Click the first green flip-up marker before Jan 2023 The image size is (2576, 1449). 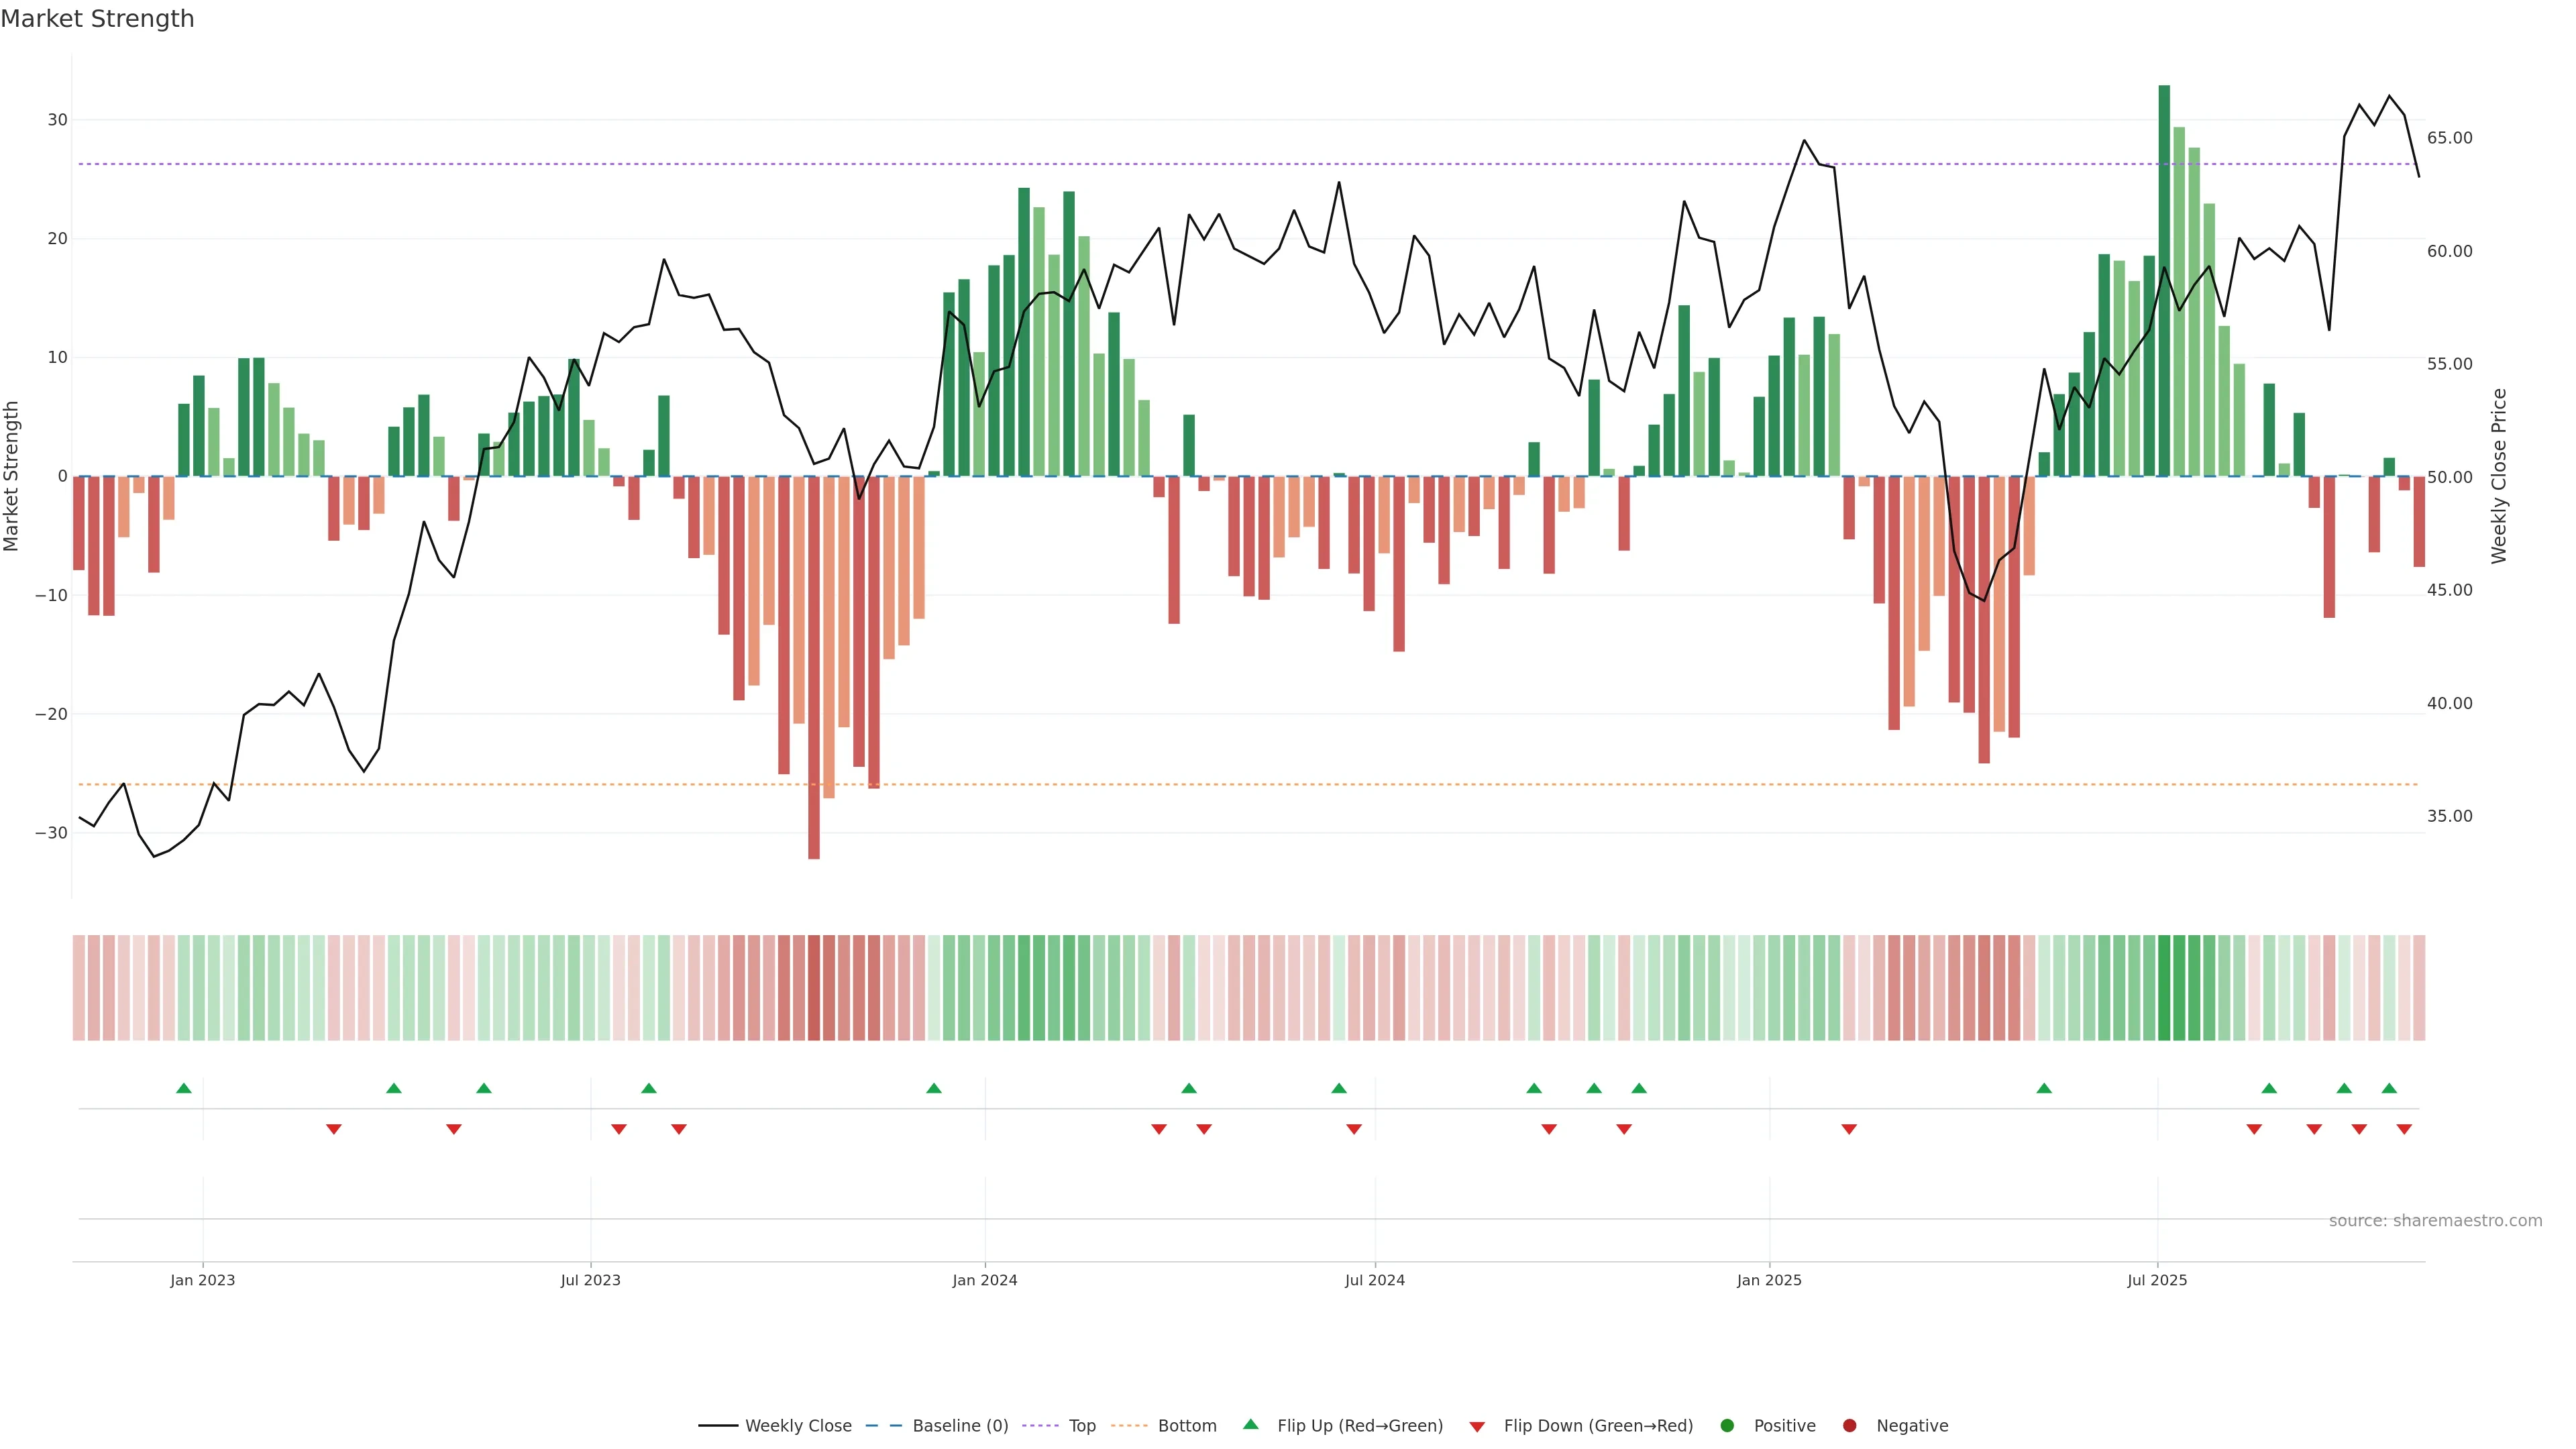click(x=184, y=1088)
